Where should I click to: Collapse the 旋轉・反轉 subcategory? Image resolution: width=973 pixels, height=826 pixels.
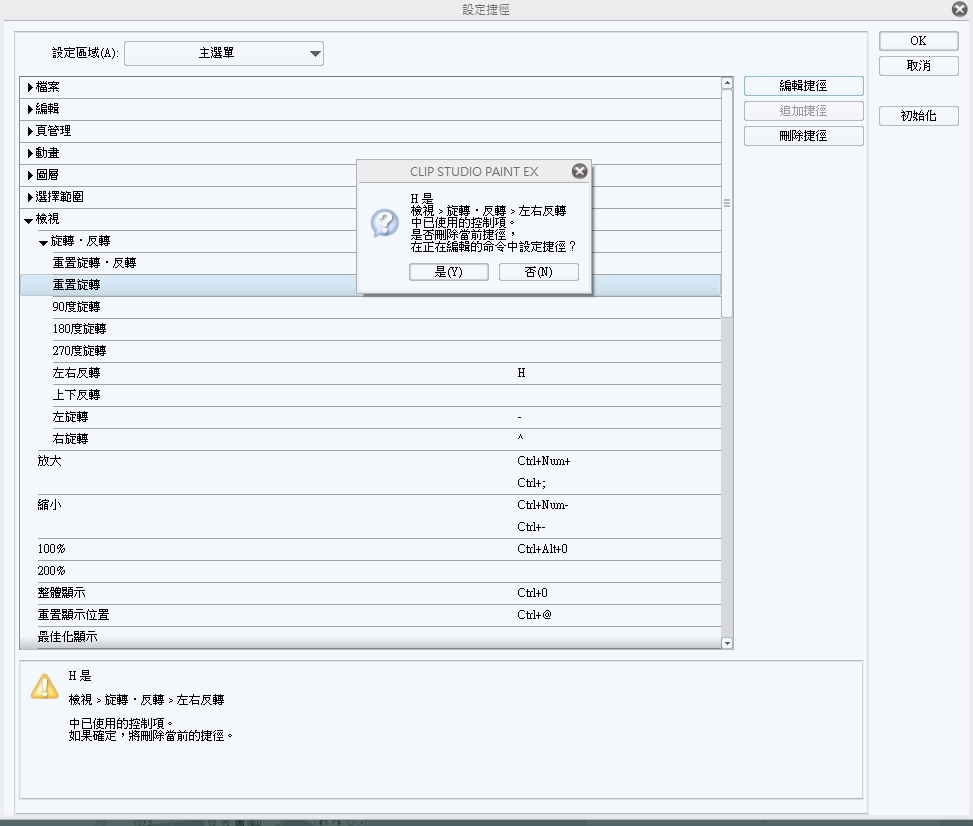click(x=43, y=242)
